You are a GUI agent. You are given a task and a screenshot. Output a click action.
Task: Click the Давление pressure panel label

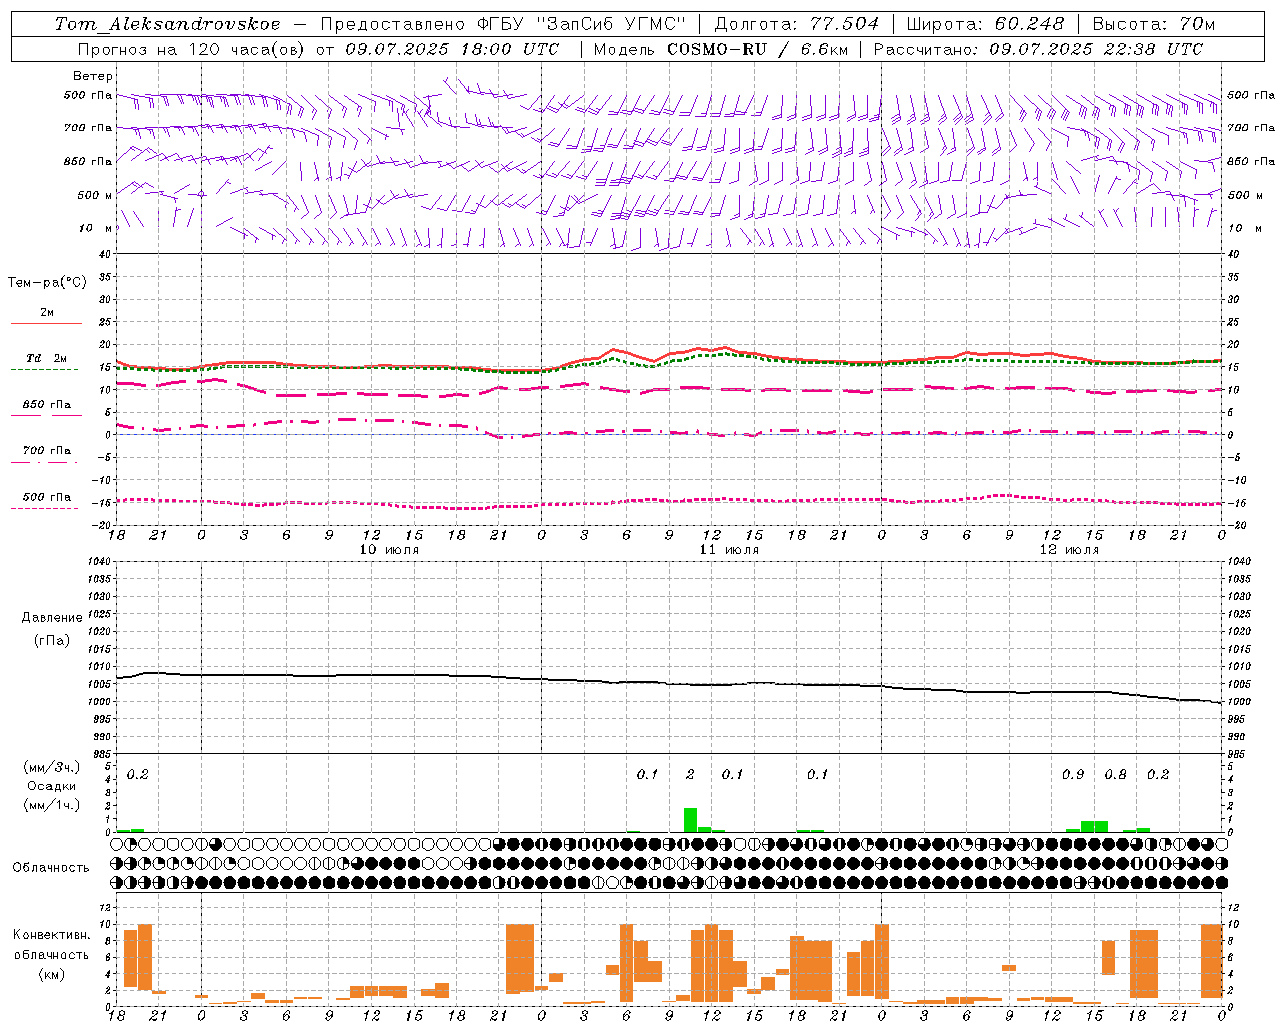click(52, 618)
